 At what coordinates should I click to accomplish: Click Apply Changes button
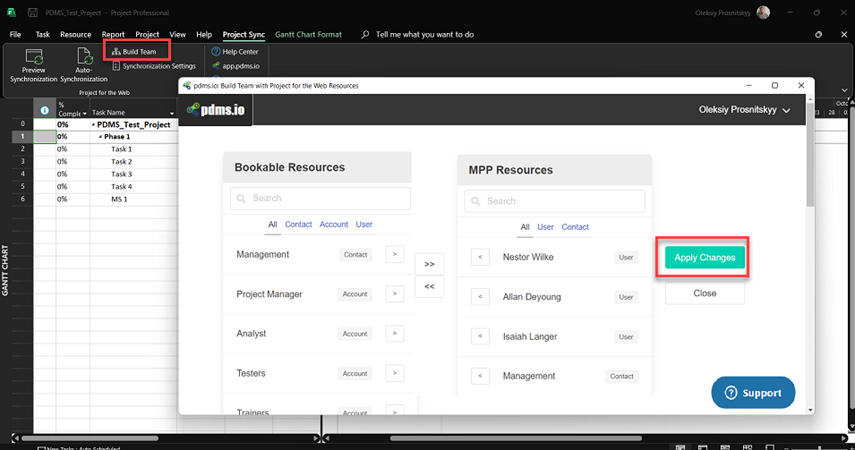[705, 257]
